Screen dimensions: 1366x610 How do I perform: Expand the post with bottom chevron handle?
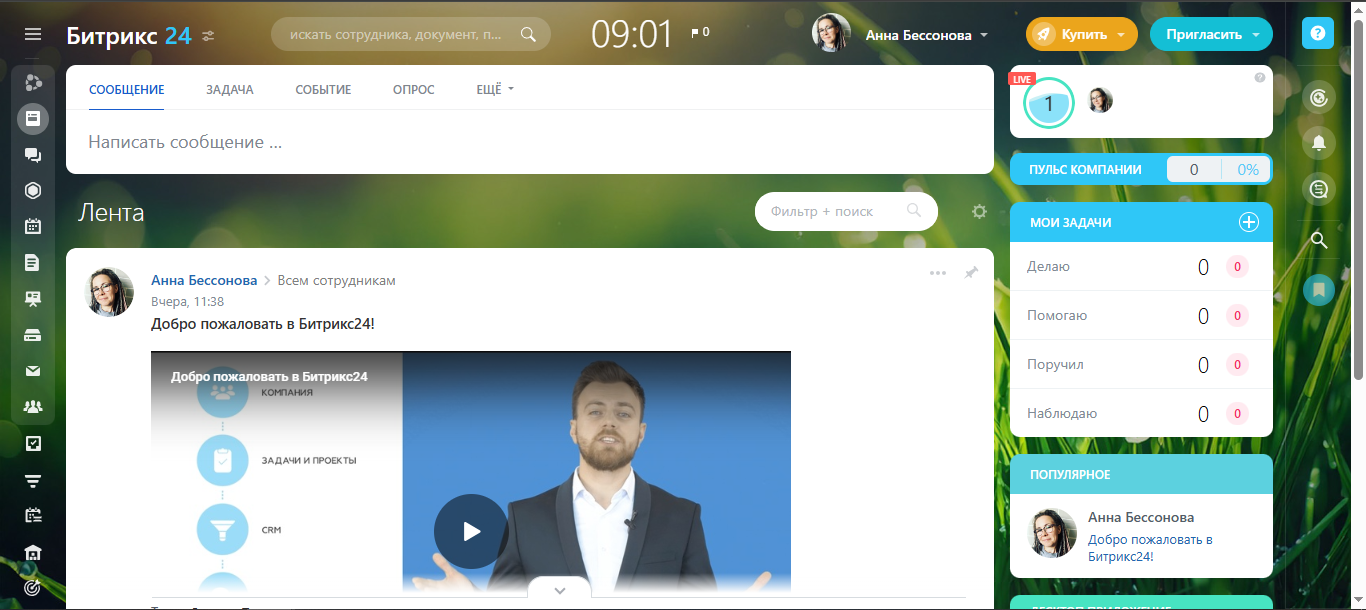[x=559, y=590]
